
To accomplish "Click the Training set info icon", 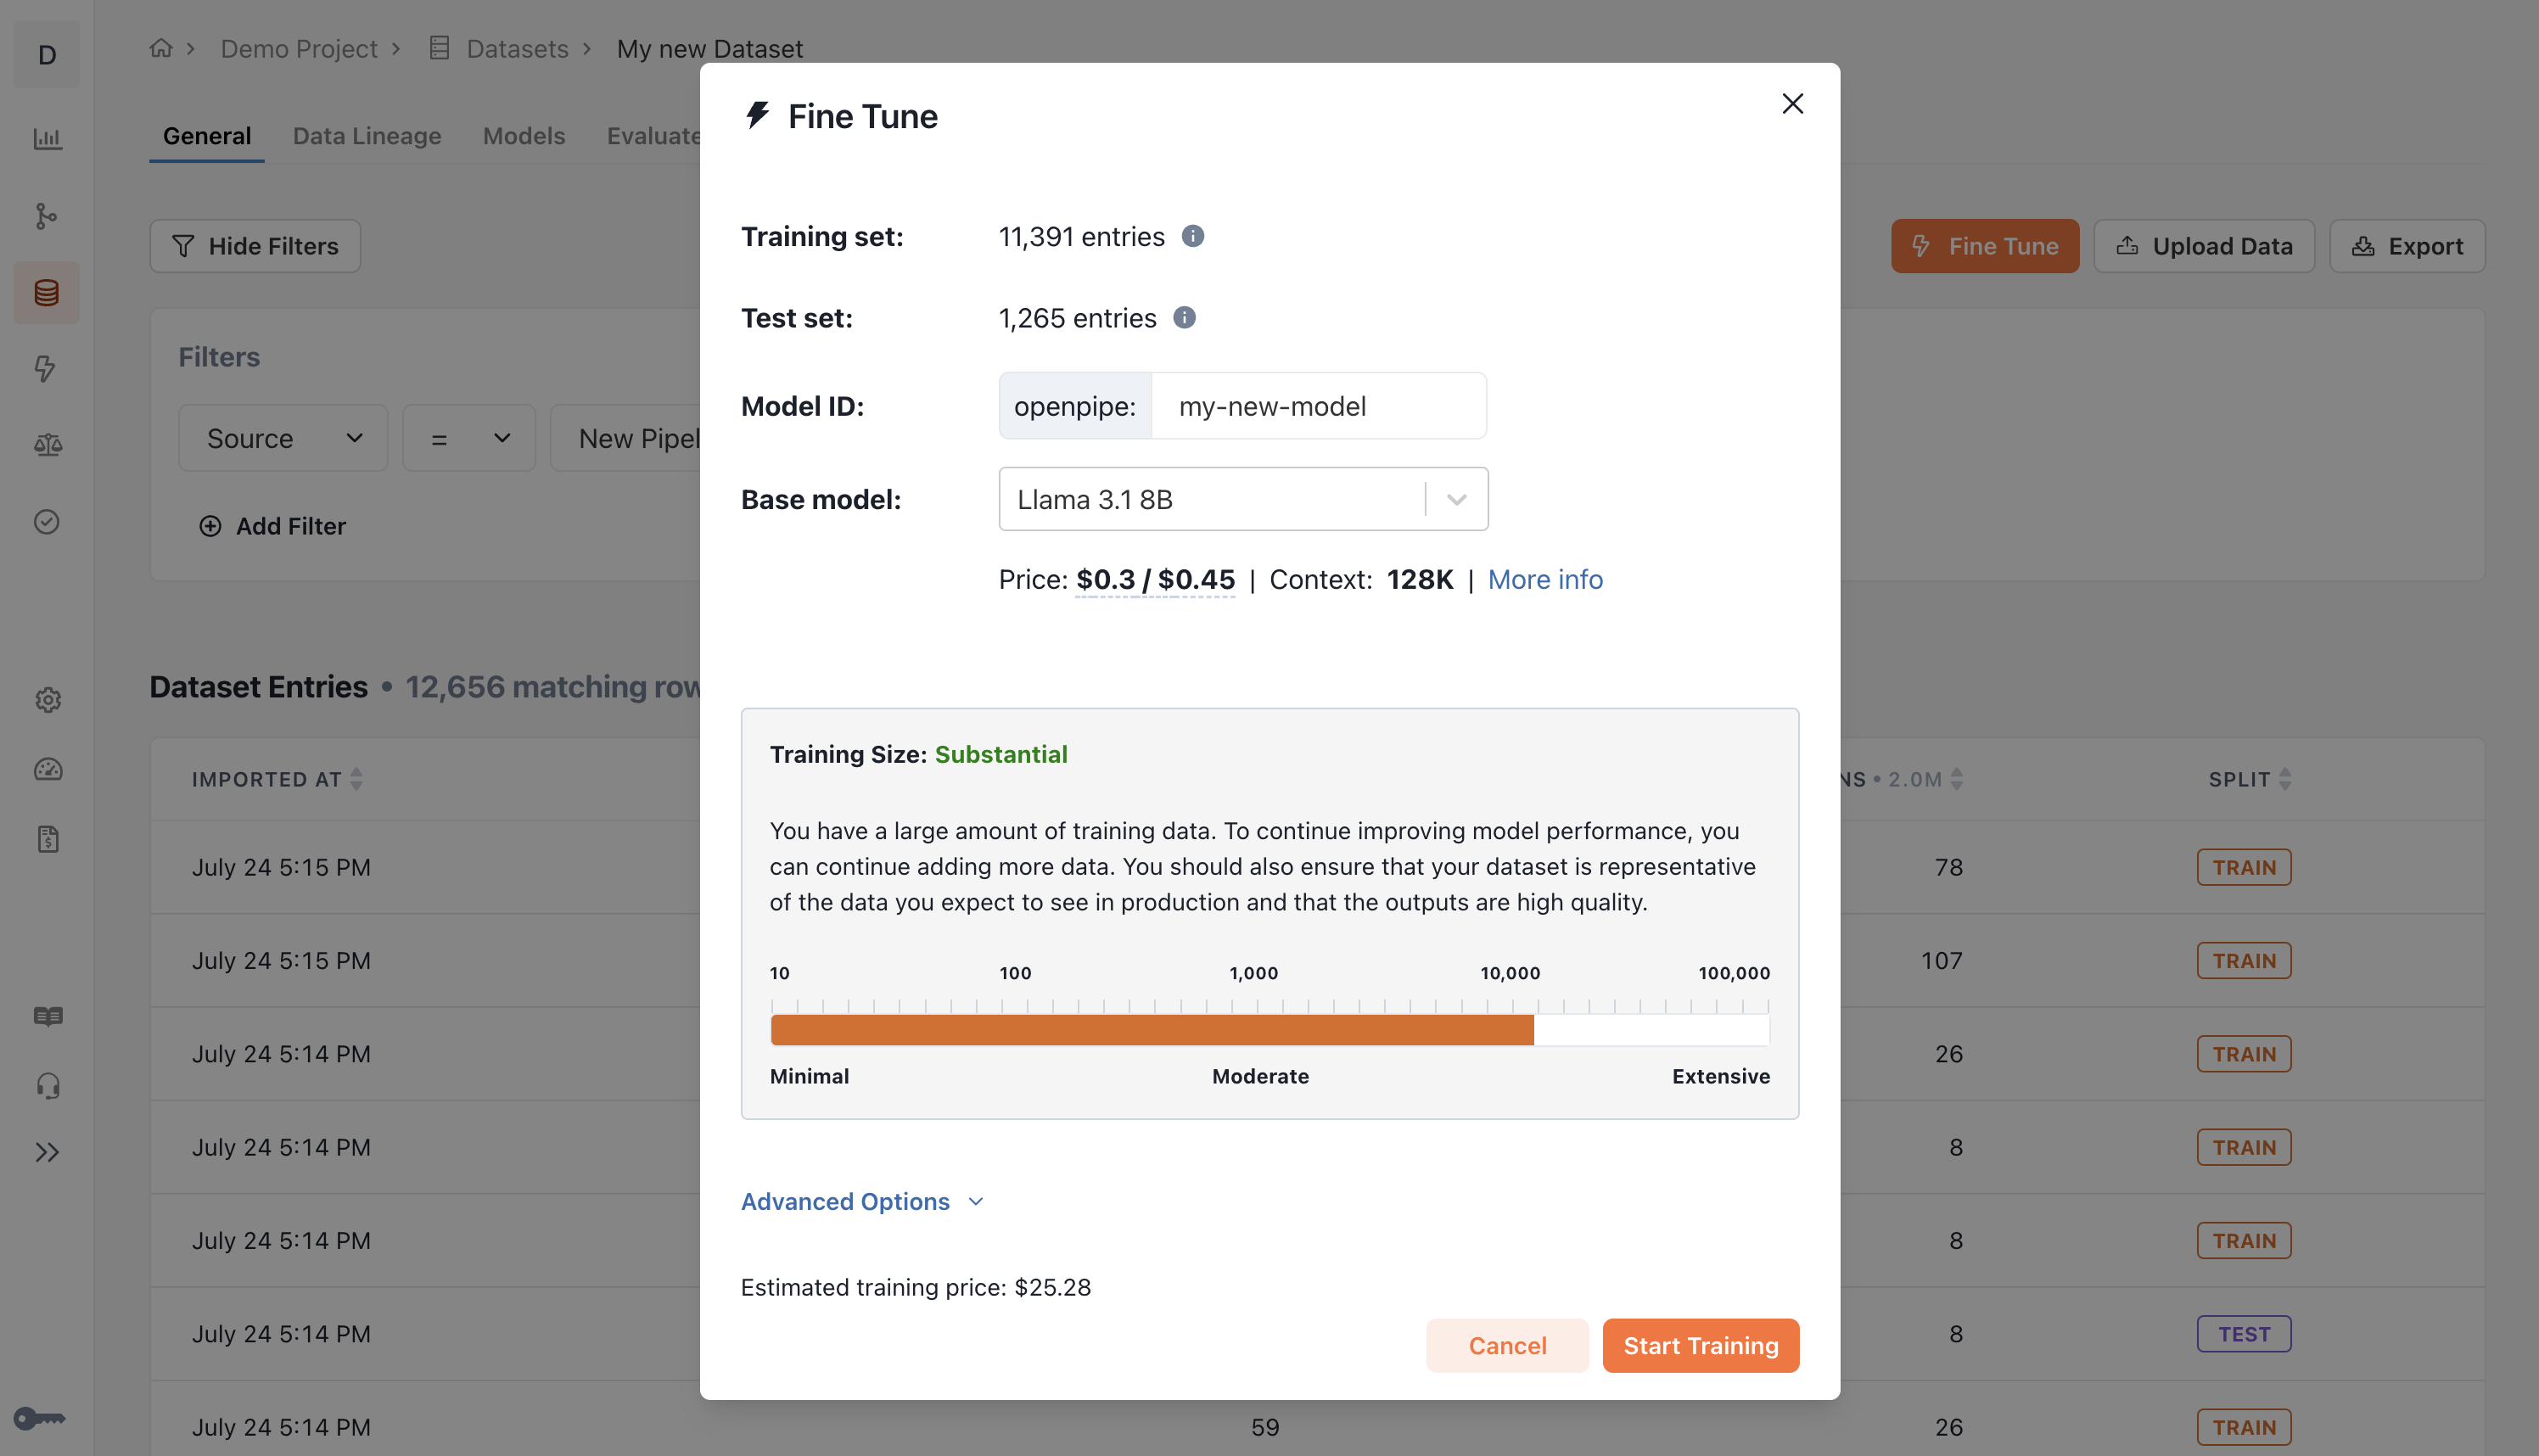I will pos(1192,236).
